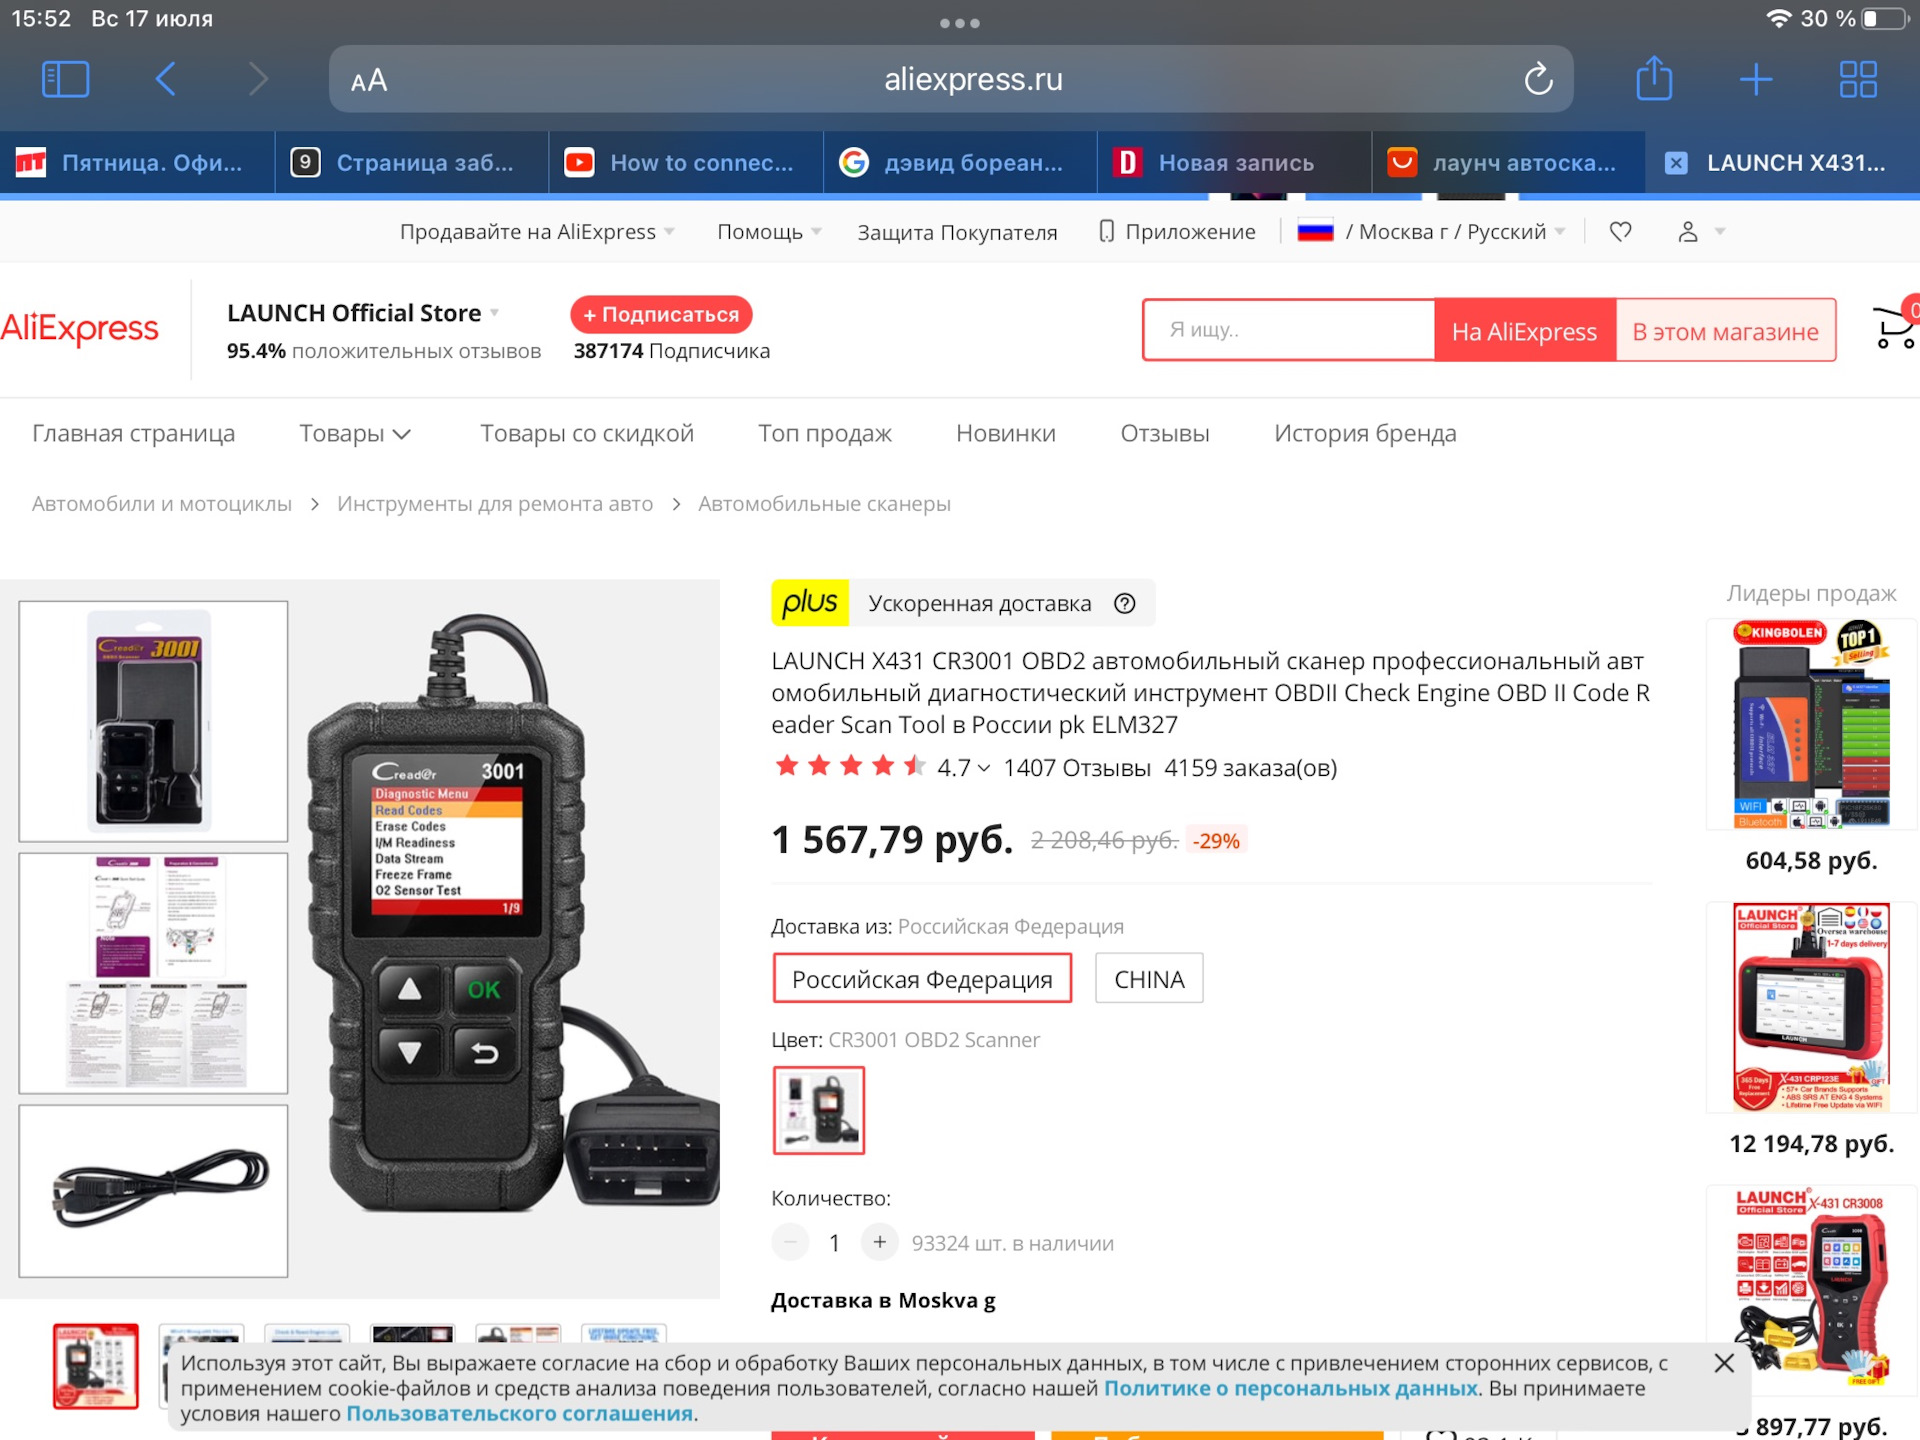Image resolution: width=1920 pixels, height=1440 pixels.
Task: Open Инструменты для ремонта авто breadcrumb
Action: tap(495, 504)
